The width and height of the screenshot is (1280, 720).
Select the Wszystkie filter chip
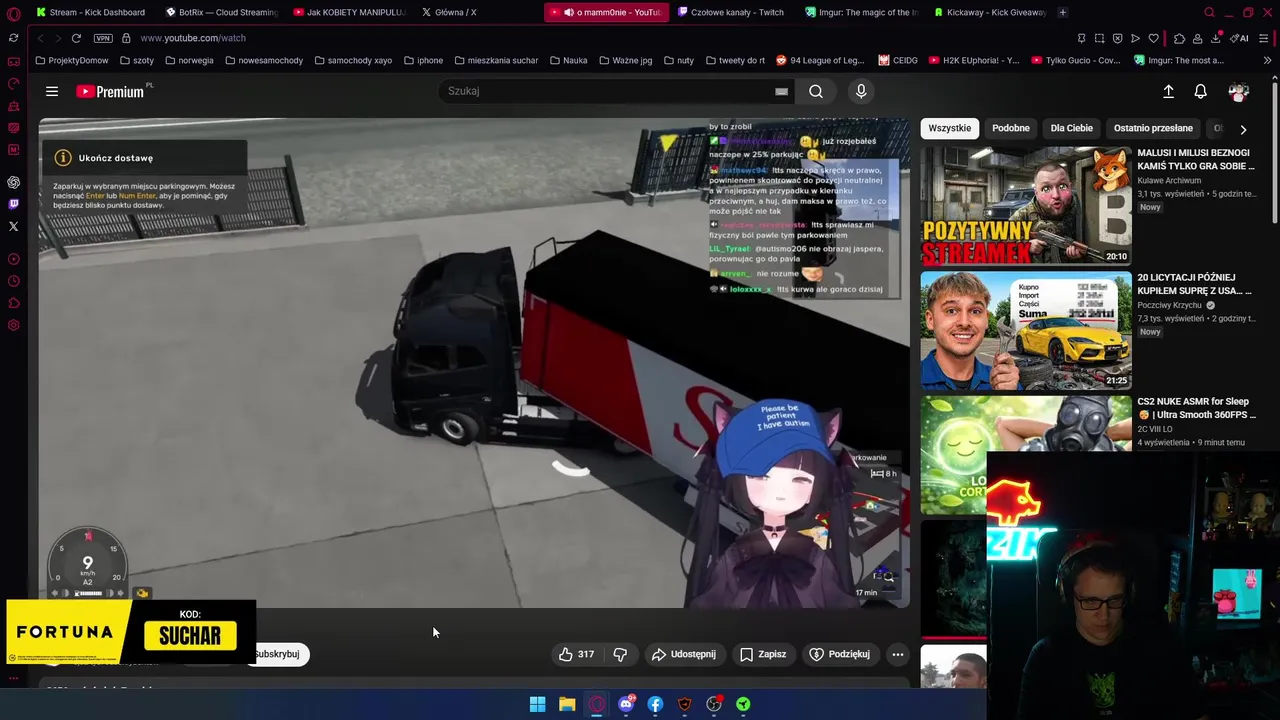point(949,128)
